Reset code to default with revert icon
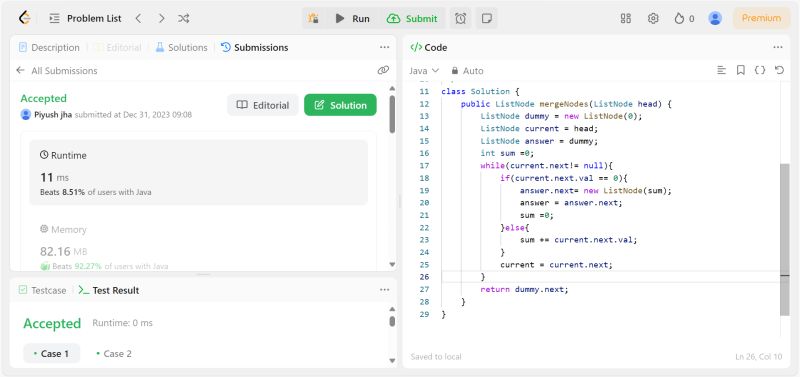Screen dimensions: 800x377 click(779, 70)
